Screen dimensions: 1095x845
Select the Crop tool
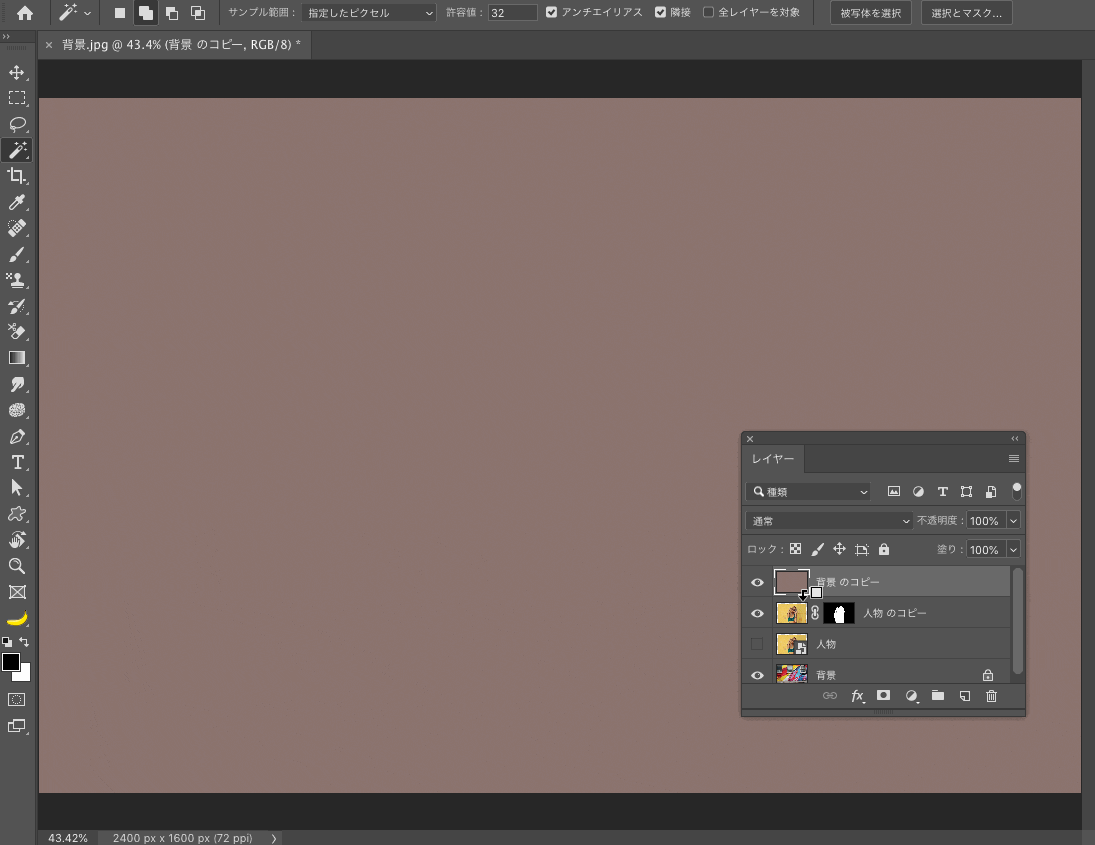17,176
